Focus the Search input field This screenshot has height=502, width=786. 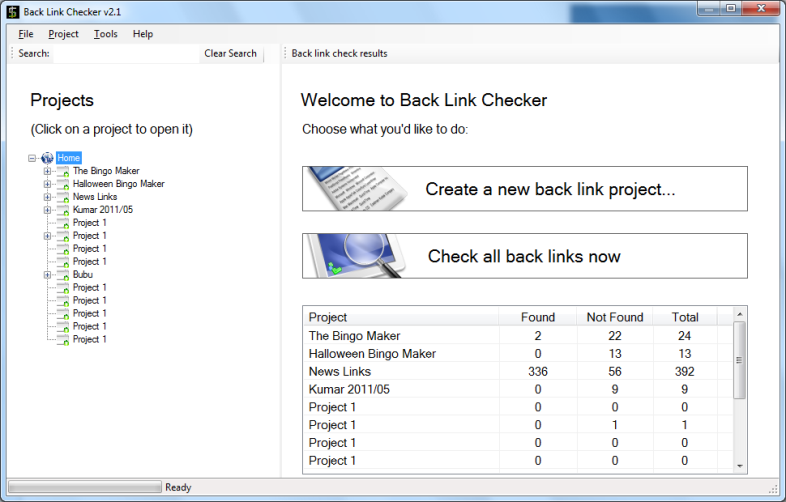pyautogui.click(x=126, y=53)
